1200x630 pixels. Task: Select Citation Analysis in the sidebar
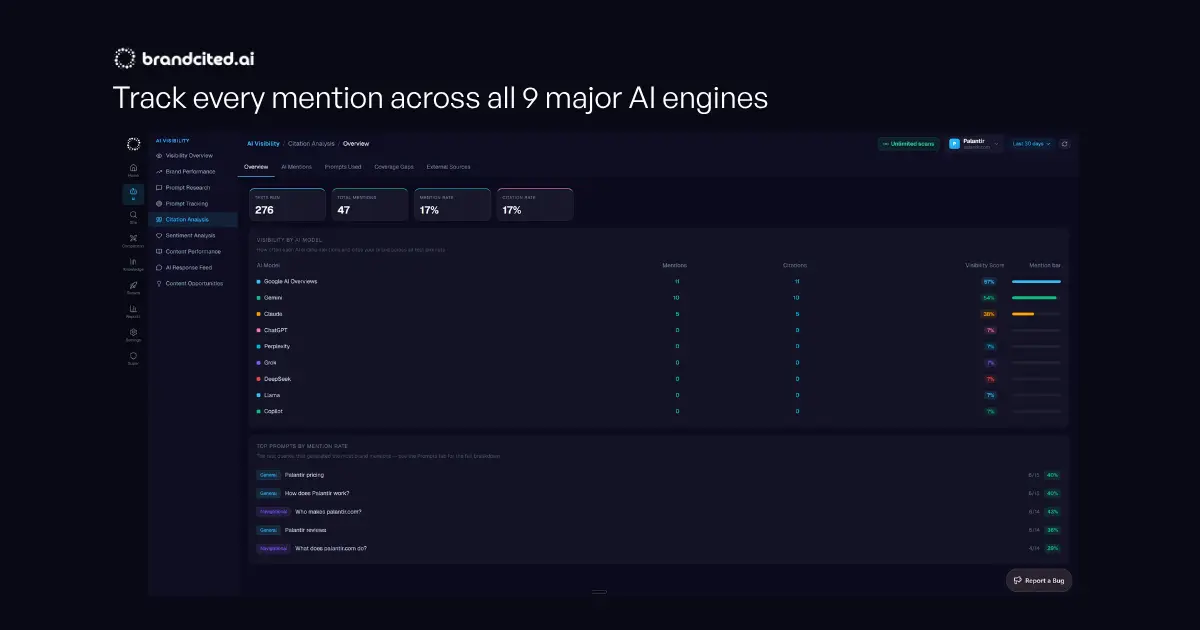[193, 219]
